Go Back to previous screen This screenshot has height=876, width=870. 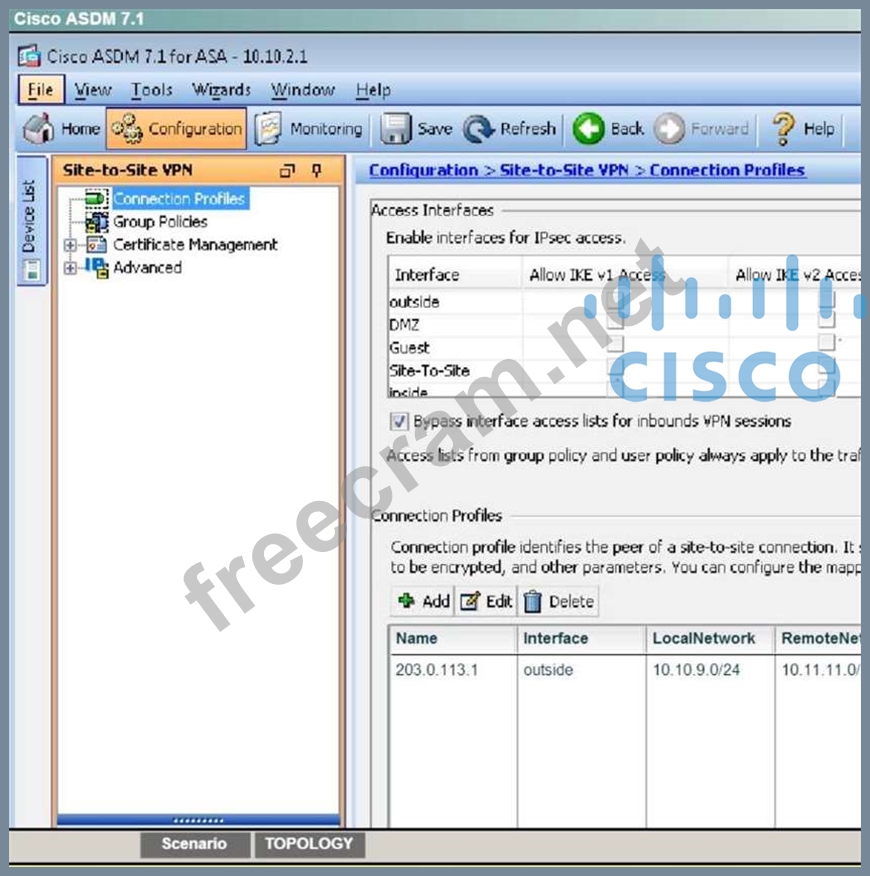pyautogui.click(x=609, y=129)
